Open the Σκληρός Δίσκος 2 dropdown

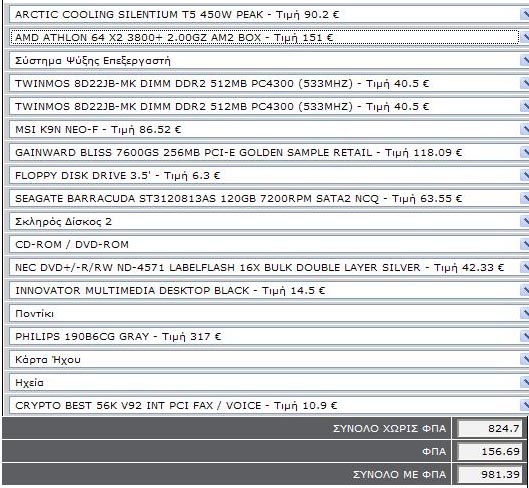point(269,221)
